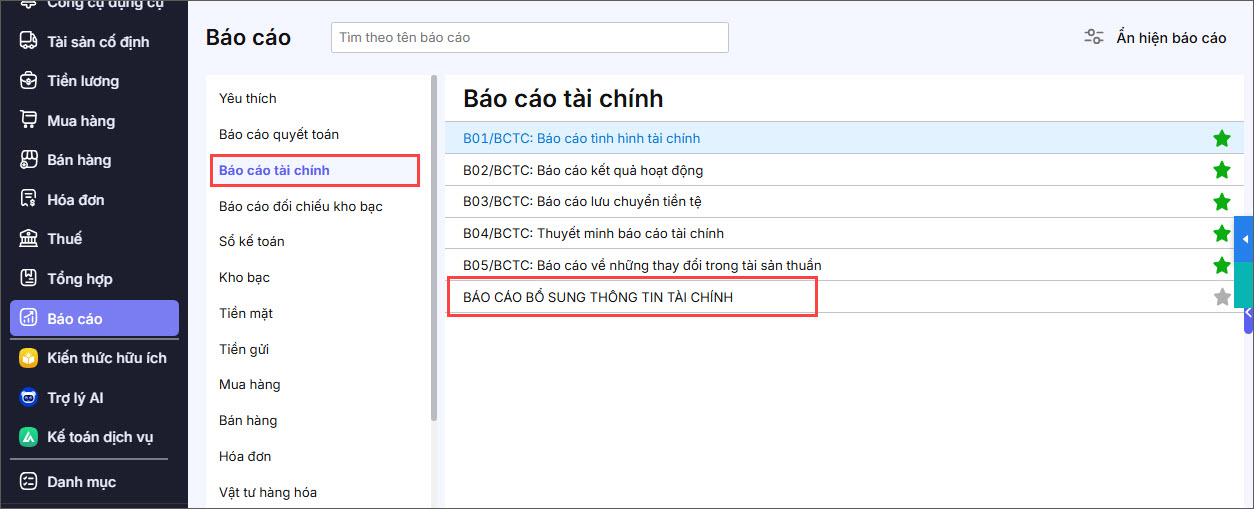1254x509 pixels.
Task: Click the teal tab on the right edge
Action: (x=1244, y=285)
